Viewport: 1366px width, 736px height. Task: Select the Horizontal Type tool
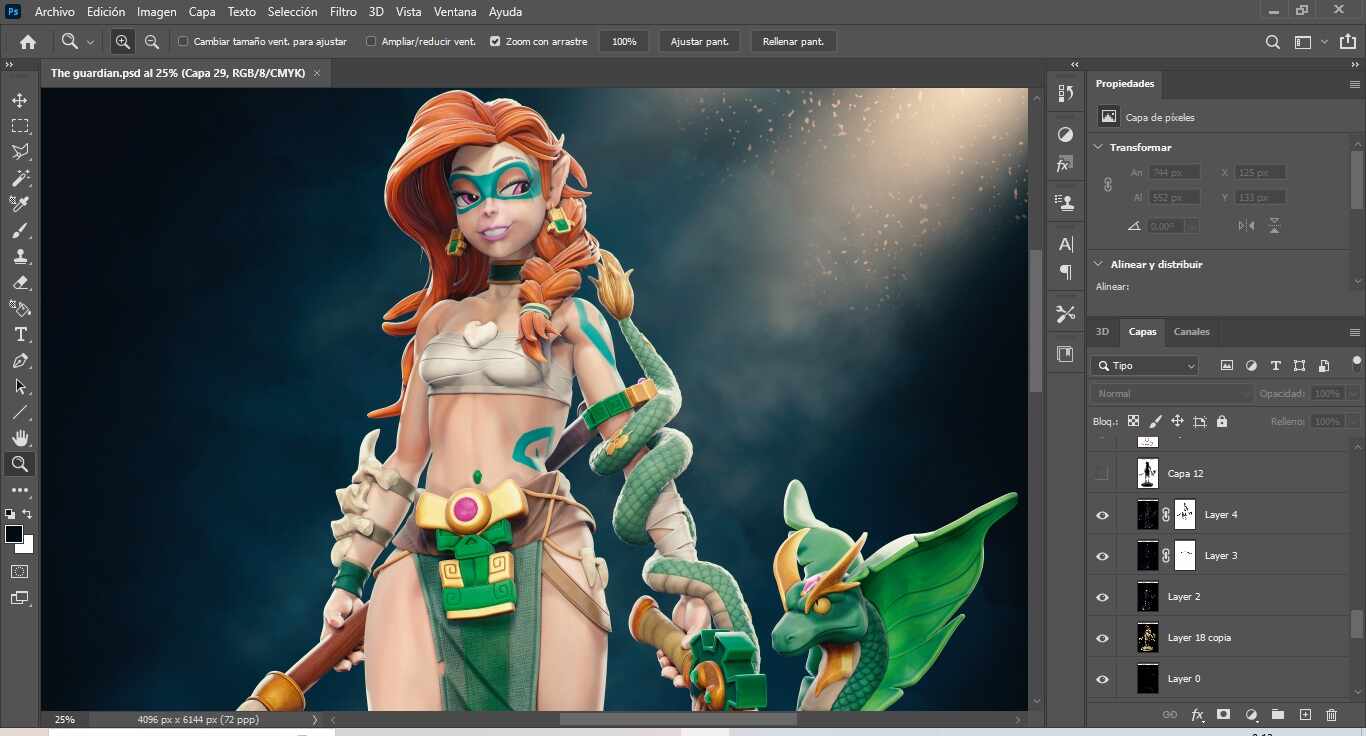pos(20,334)
